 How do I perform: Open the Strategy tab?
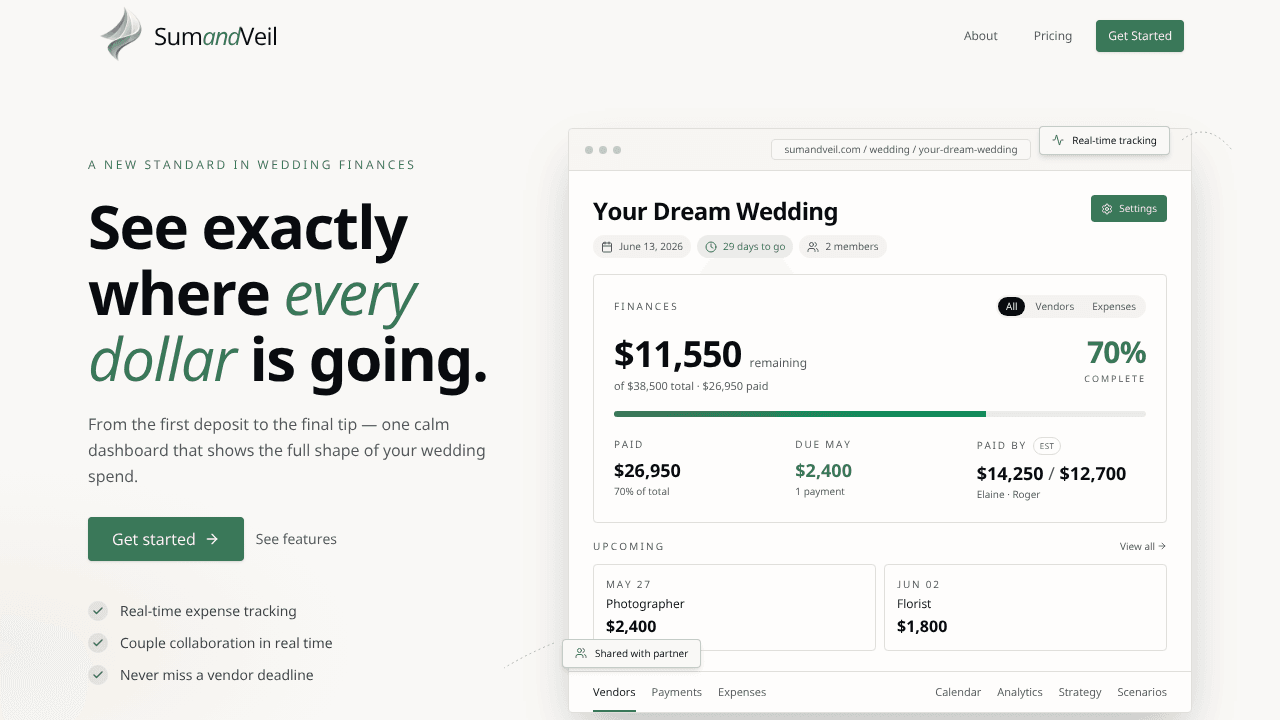pyautogui.click(x=1080, y=692)
